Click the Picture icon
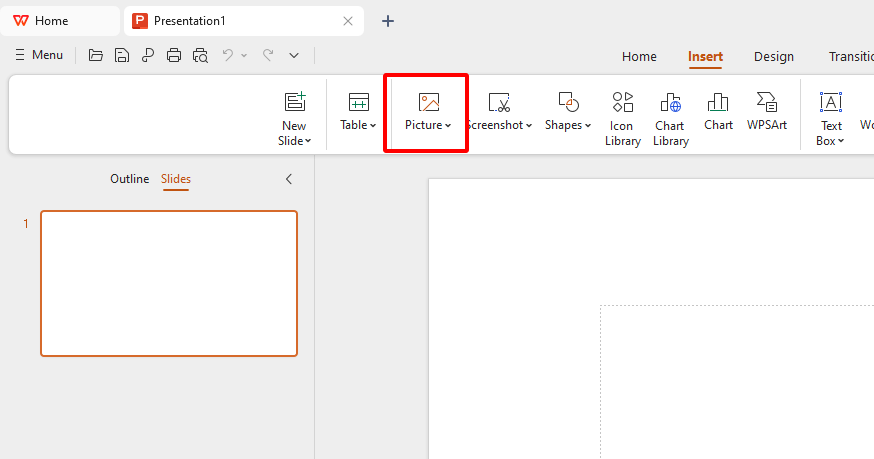 [429, 103]
